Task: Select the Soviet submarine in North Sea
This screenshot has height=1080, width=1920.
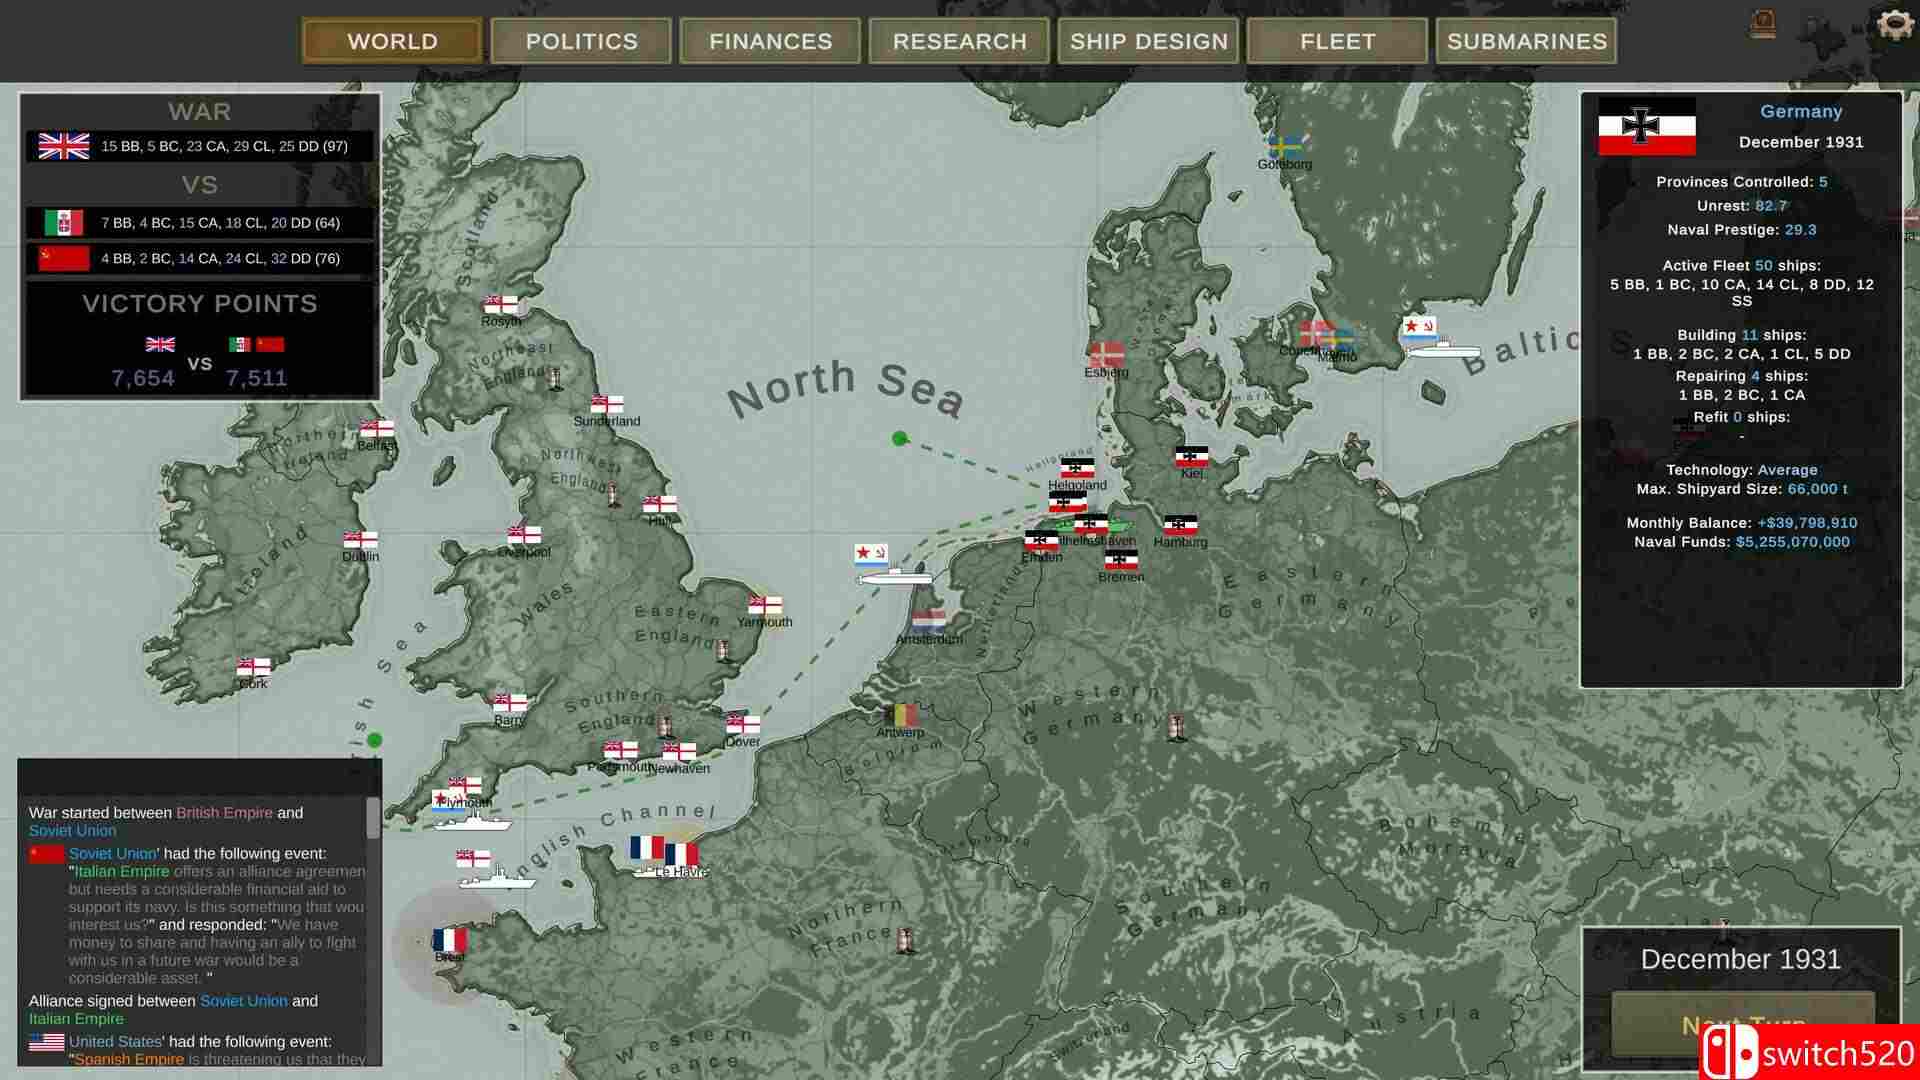Action: coord(894,578)
